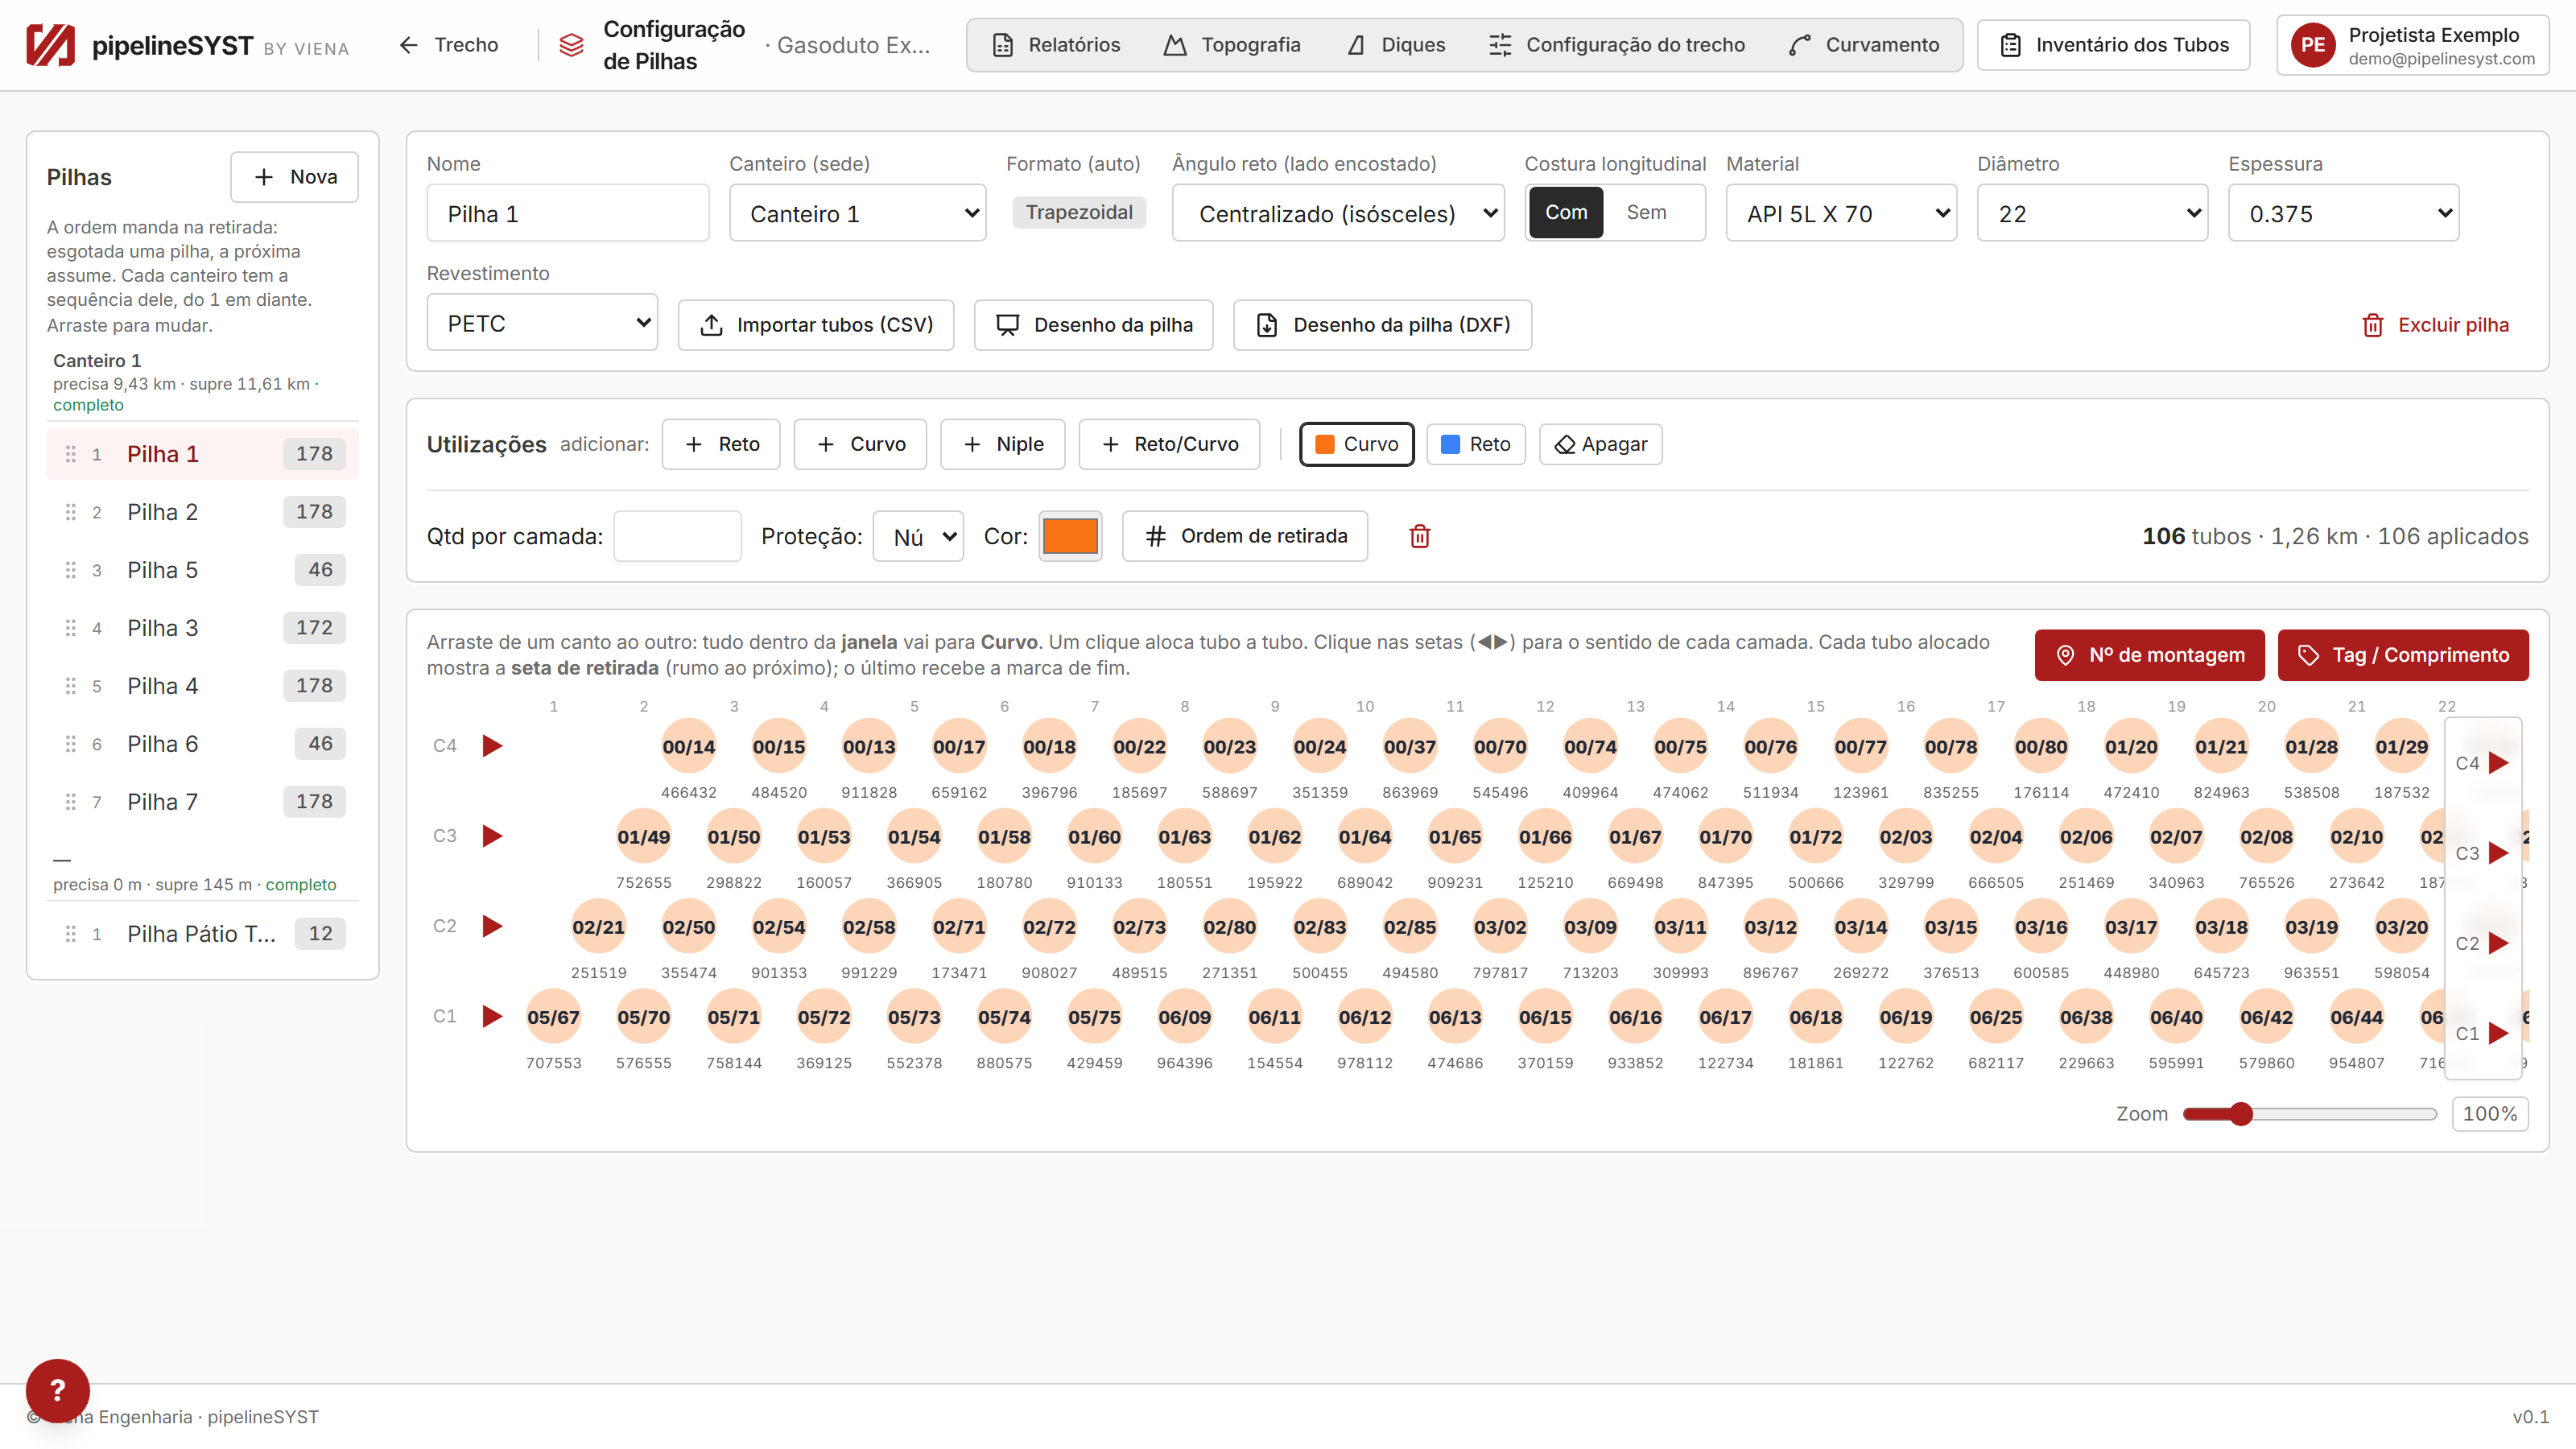The image size is (2576, 1449).
Task: Open the Relatórios tab
Action: (x=1056, y=45)
